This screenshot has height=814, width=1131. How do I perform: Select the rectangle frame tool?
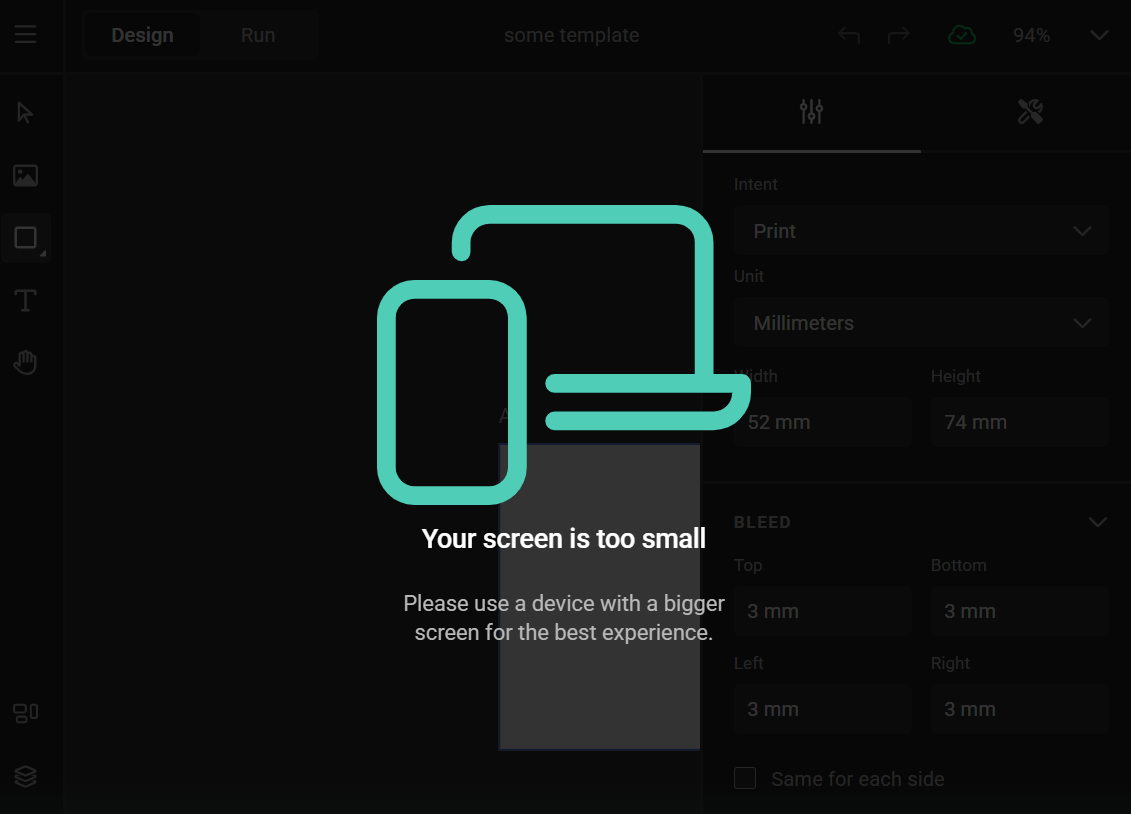pos(25,238)
